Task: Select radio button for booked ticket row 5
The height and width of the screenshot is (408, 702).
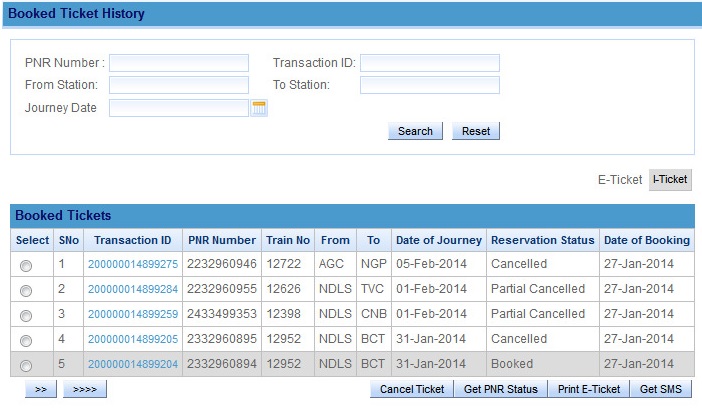Action: [x=26, y=366]
